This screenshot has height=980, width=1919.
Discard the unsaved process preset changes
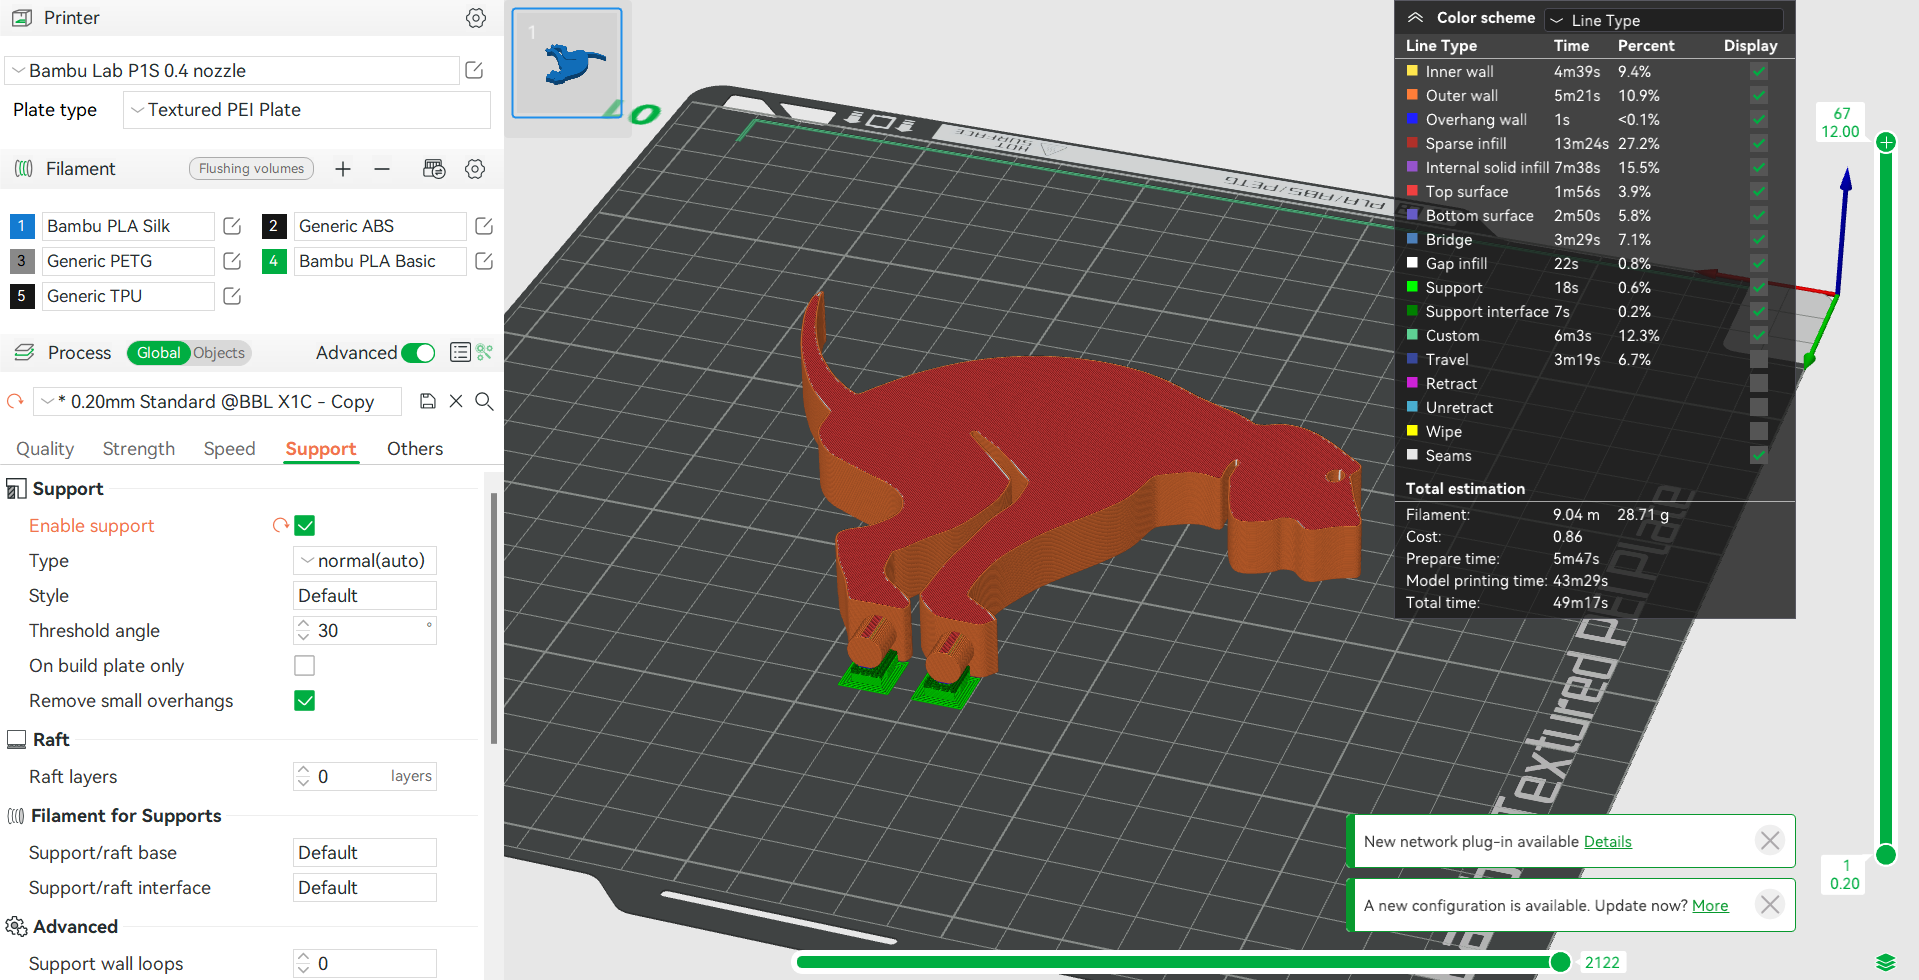[x=456, y=401]
